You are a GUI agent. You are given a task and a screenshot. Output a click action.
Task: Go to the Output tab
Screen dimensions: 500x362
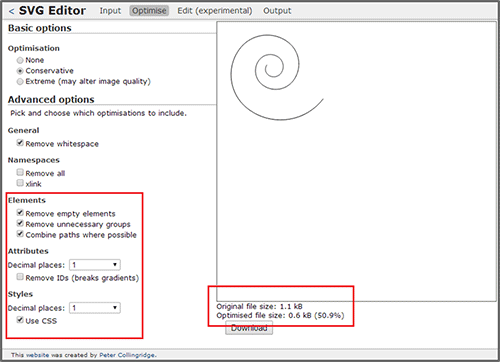277,11
